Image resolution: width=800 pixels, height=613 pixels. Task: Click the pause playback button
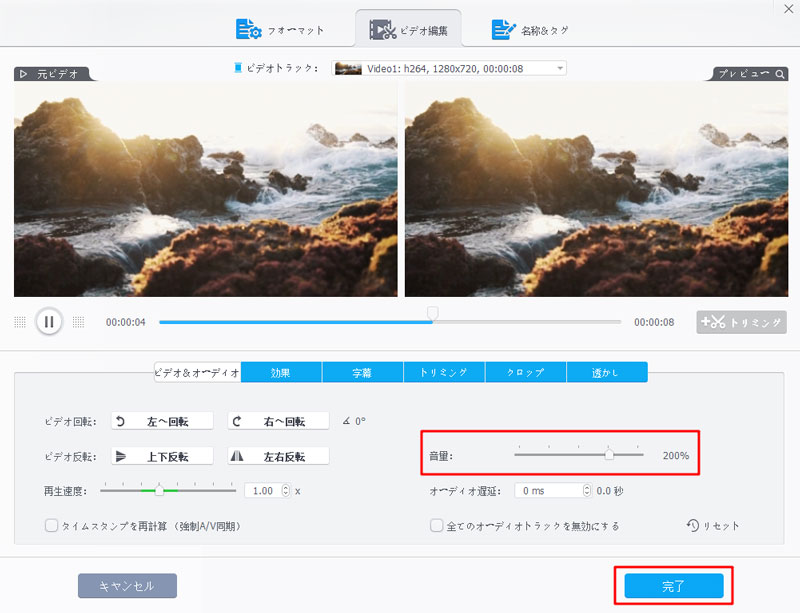(48, 322)
